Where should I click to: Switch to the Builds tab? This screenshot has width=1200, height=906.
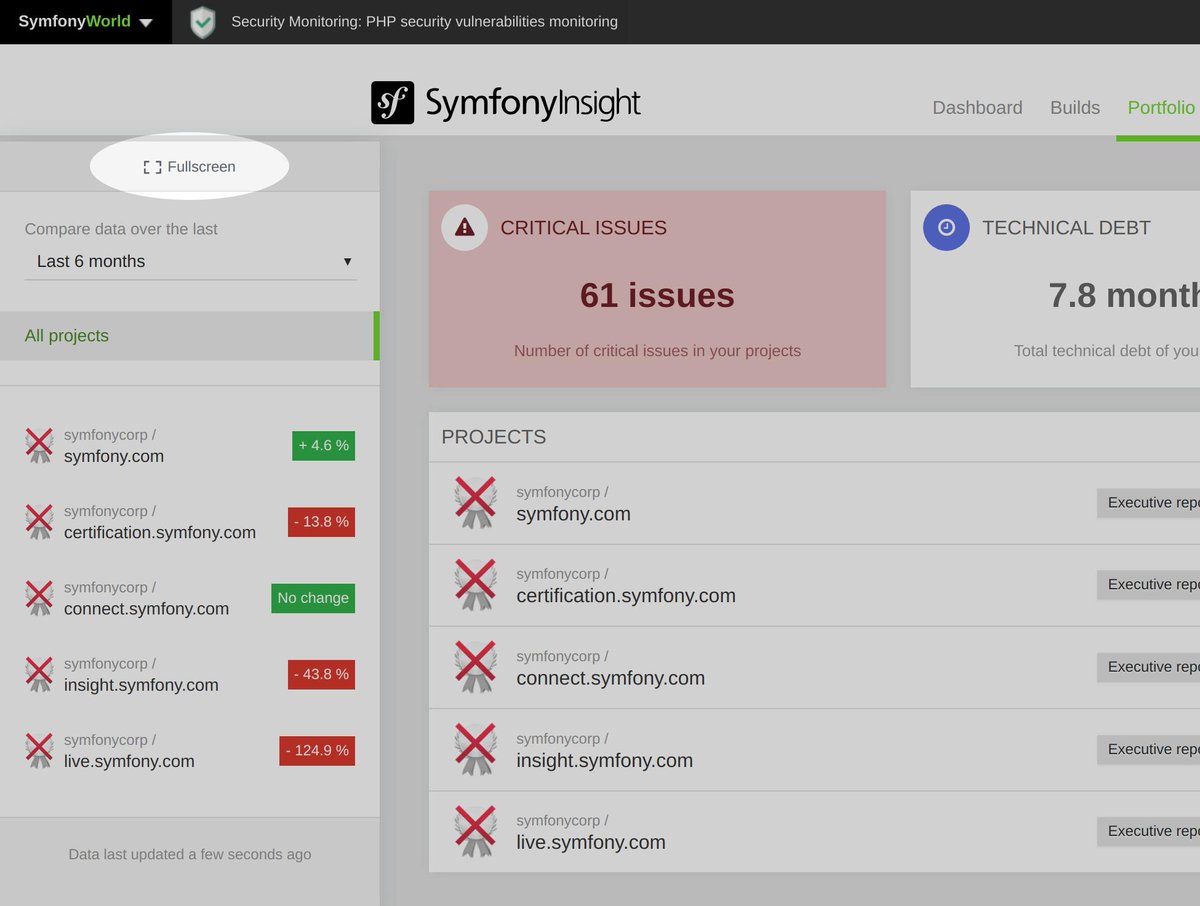pos(1075,108)
